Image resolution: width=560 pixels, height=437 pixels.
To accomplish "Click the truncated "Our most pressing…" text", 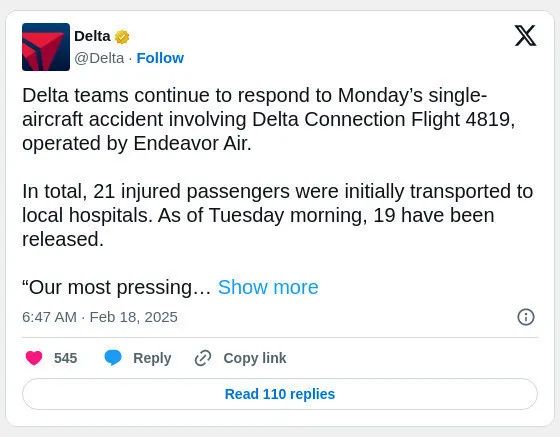I will click(x=116, y=287).
